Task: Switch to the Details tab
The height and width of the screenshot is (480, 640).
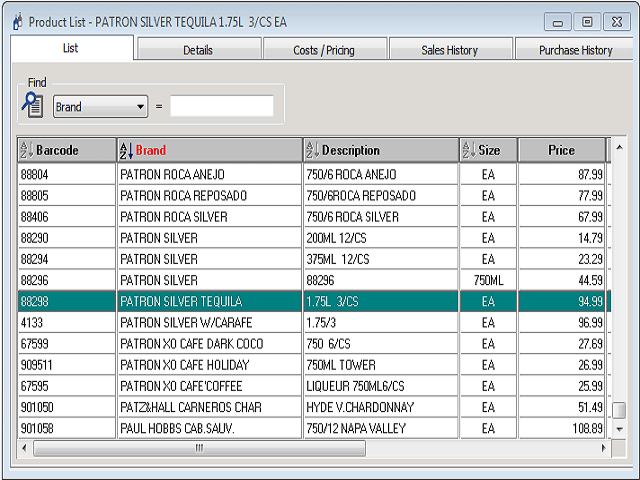Action: (198, 50)
